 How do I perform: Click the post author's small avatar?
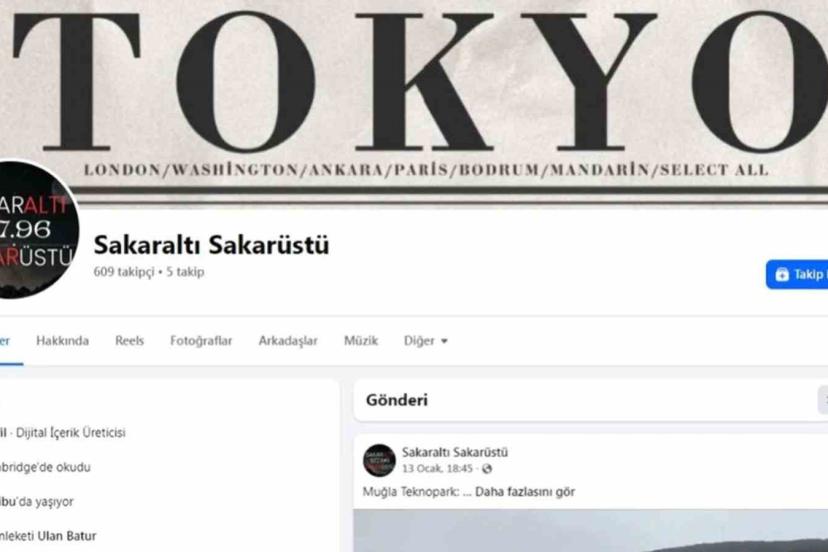tap(379, 460)
